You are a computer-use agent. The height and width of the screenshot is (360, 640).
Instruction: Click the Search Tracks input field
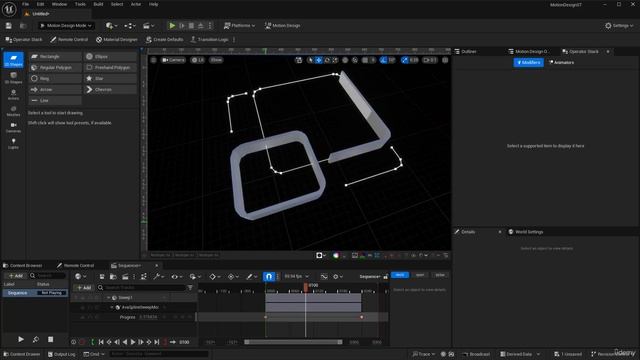point(142,288)
